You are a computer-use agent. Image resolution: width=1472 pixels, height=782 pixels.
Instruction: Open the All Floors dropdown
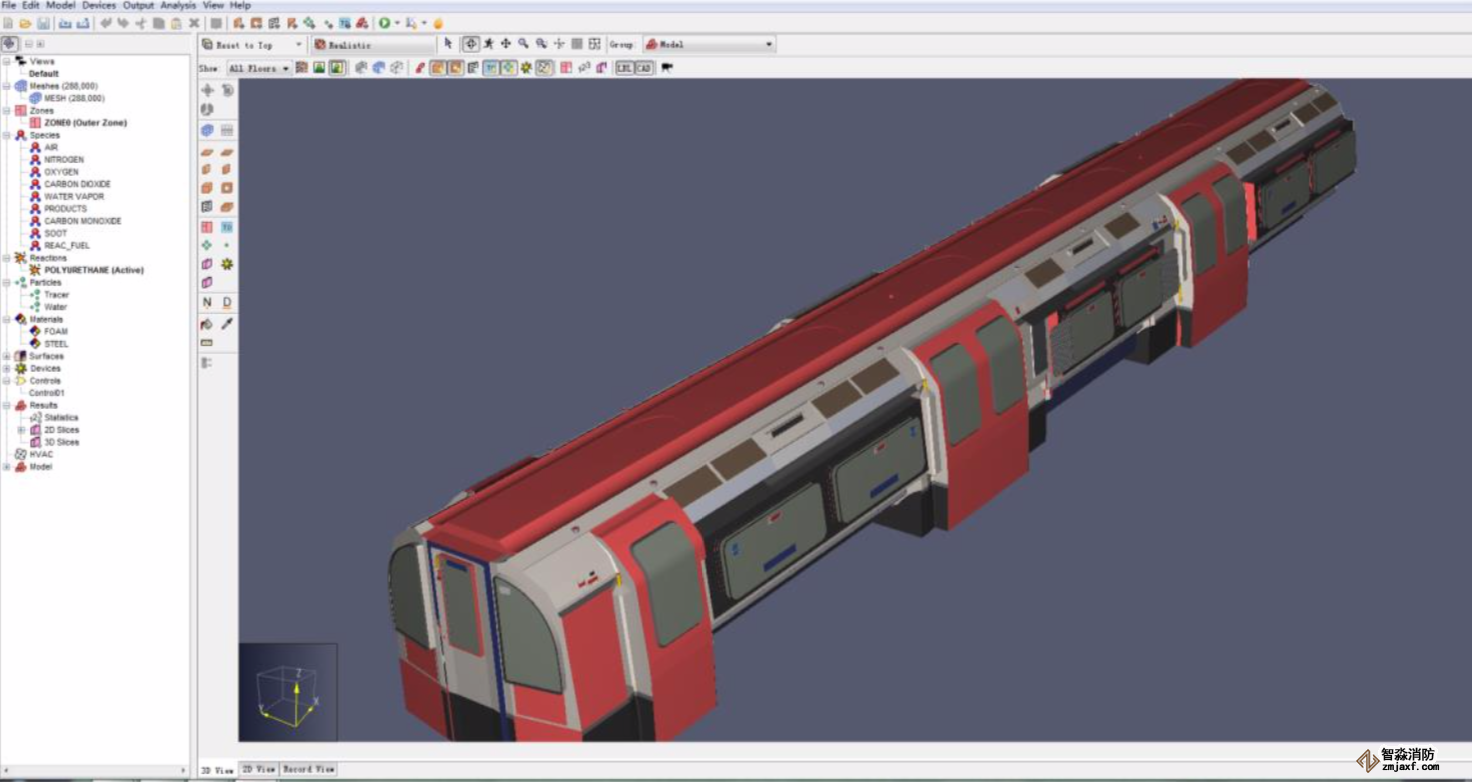coord(258,68)
